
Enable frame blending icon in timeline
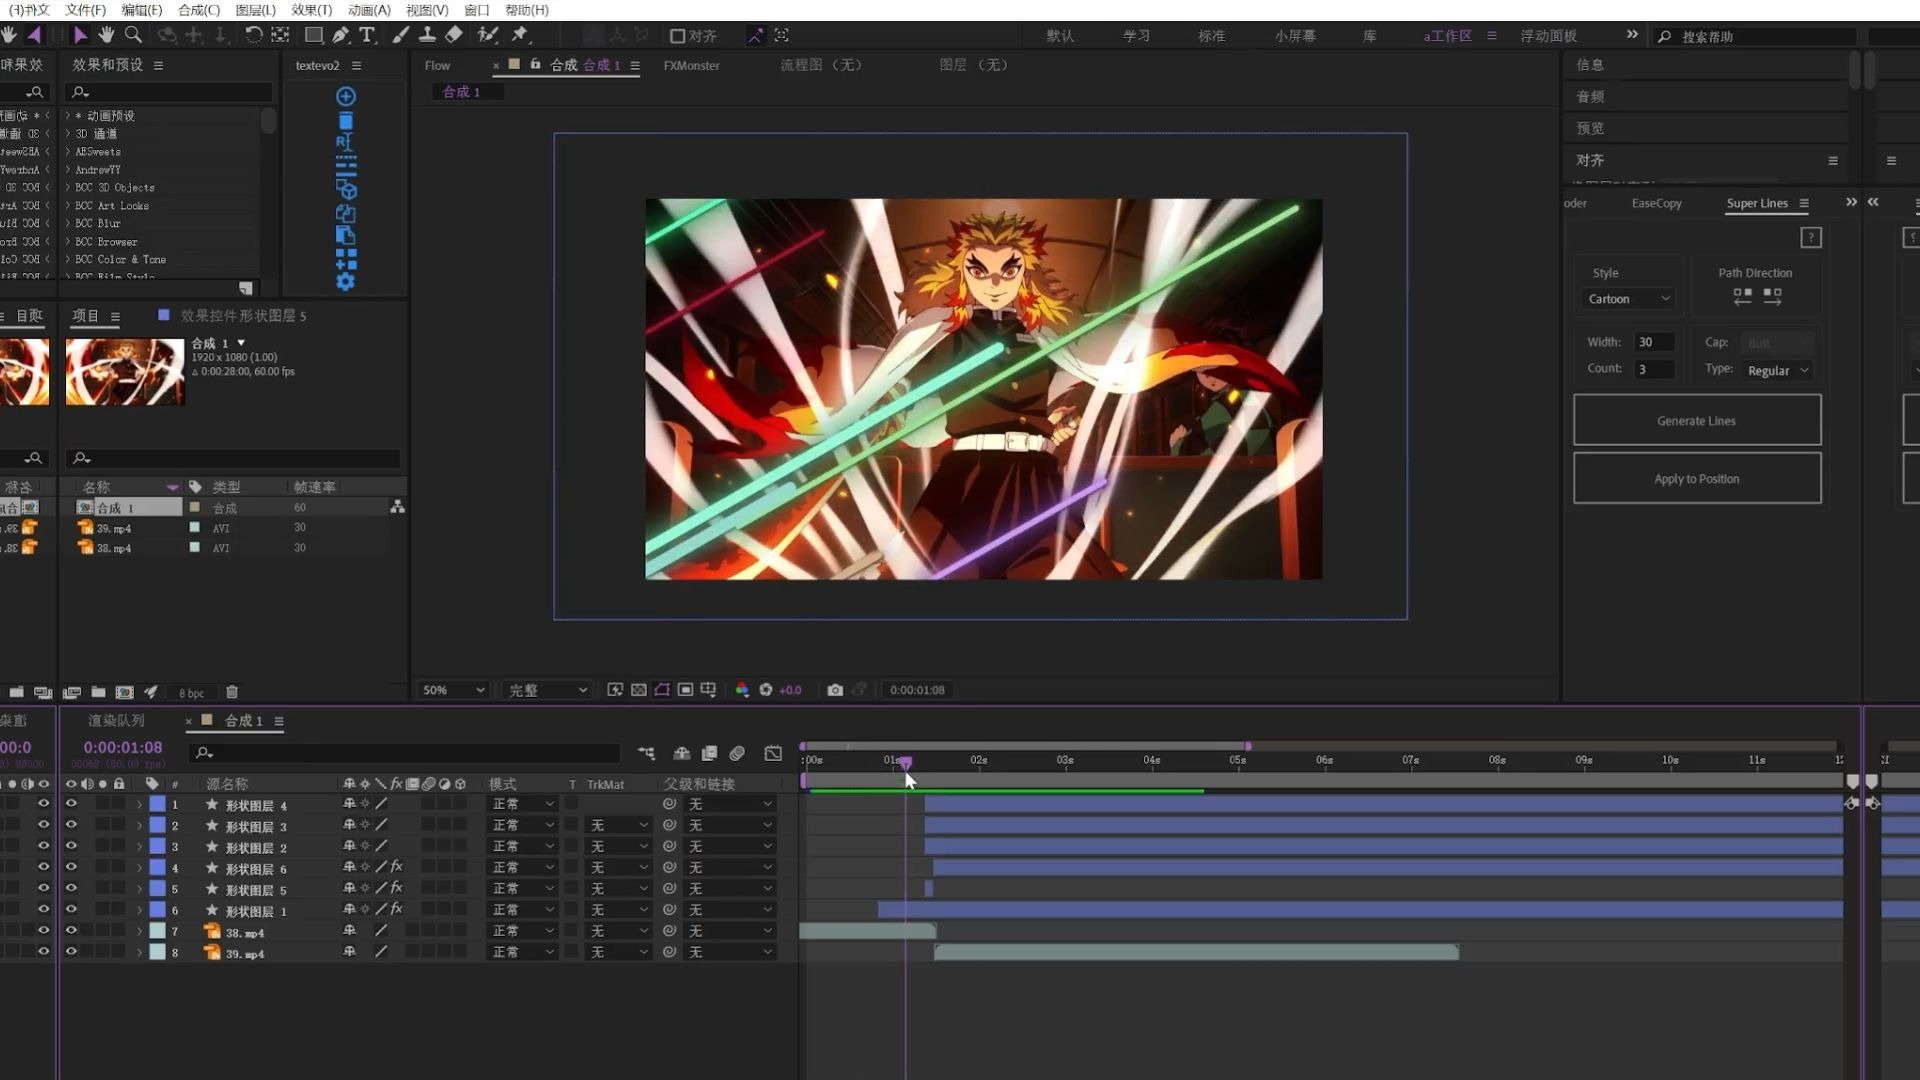(710, 753)
